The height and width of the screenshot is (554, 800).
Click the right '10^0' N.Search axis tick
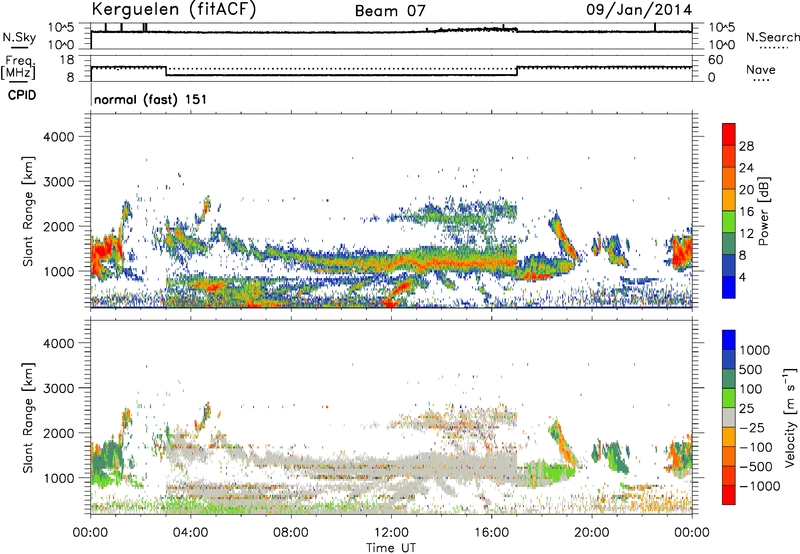[722, 45]
